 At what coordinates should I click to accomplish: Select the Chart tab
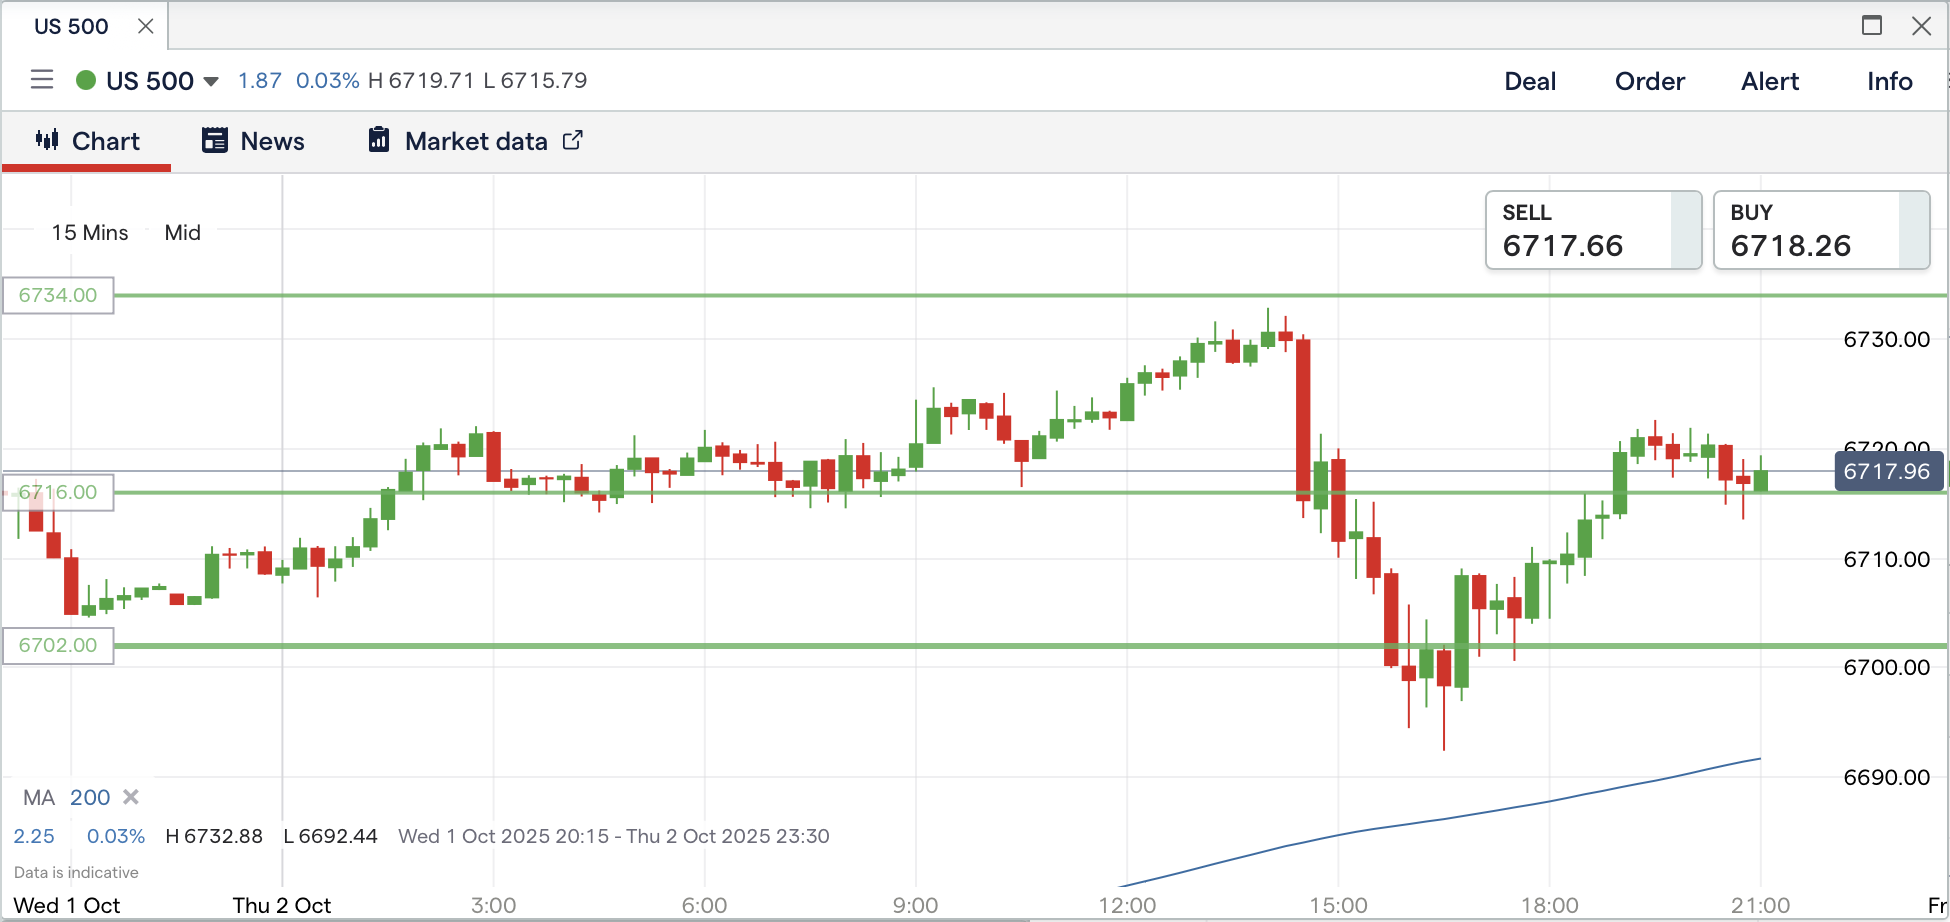tap(88, 141)
